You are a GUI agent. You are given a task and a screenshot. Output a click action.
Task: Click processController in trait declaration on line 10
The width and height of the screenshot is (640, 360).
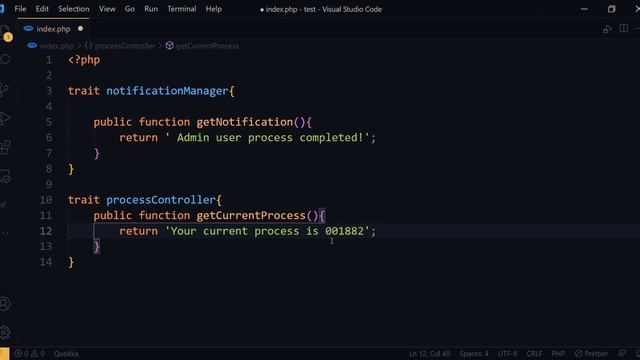point(161,200)
